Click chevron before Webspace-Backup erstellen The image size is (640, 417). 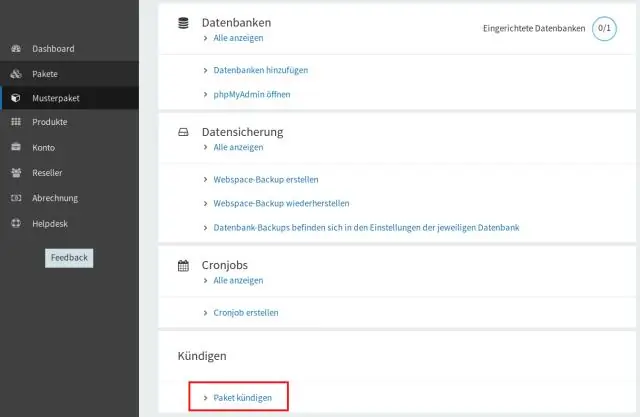pos(205,180)
